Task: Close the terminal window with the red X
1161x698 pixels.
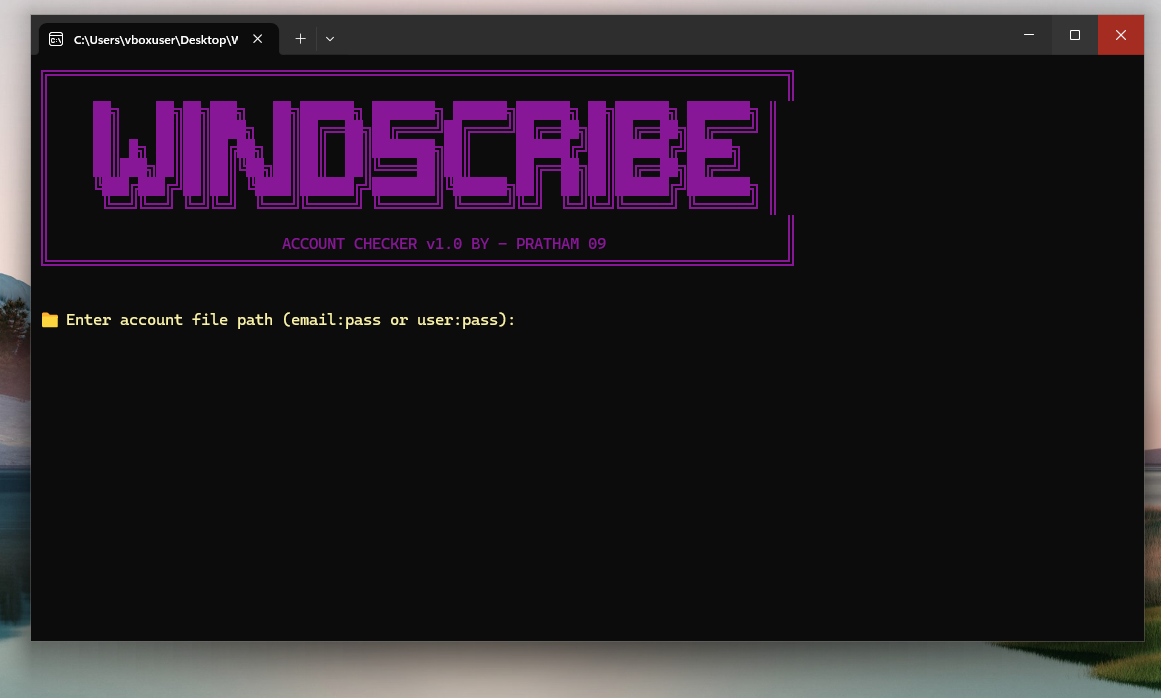Action: coord(1121,35)
